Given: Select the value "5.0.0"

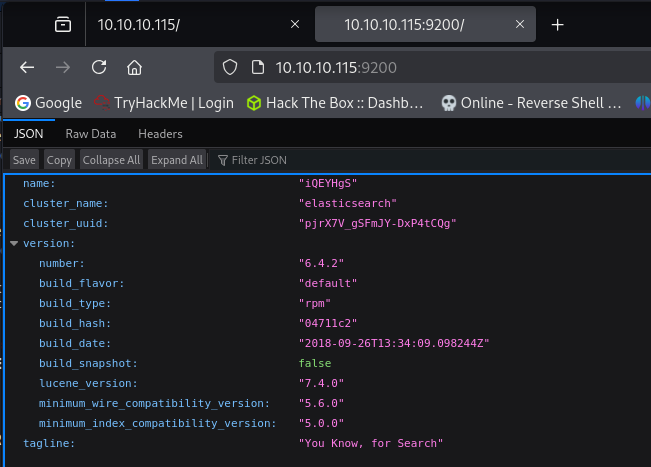Looking at the screenshot, I should pos(321,423).
